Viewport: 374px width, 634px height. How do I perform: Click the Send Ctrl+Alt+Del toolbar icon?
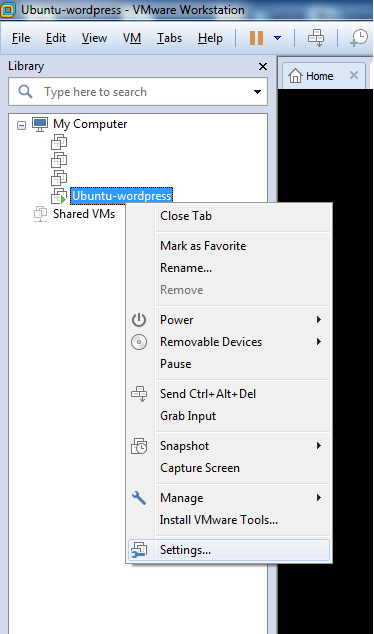316,38
